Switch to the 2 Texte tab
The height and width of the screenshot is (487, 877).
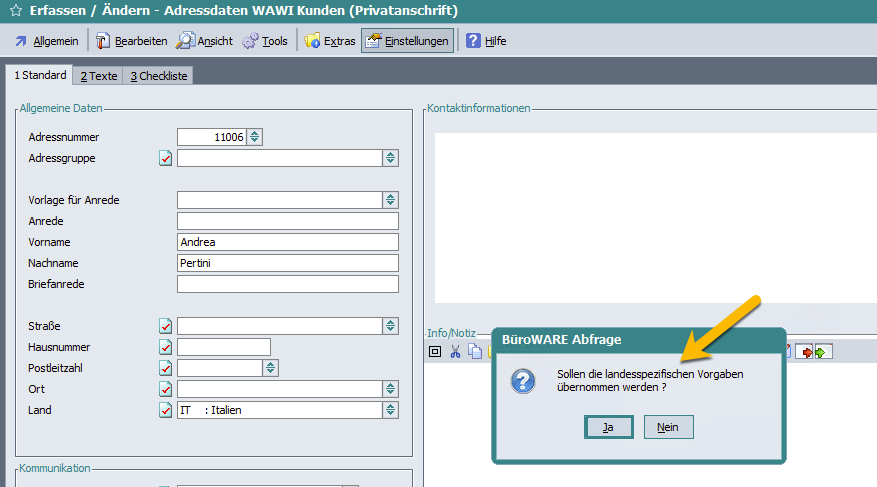[99, 76]
